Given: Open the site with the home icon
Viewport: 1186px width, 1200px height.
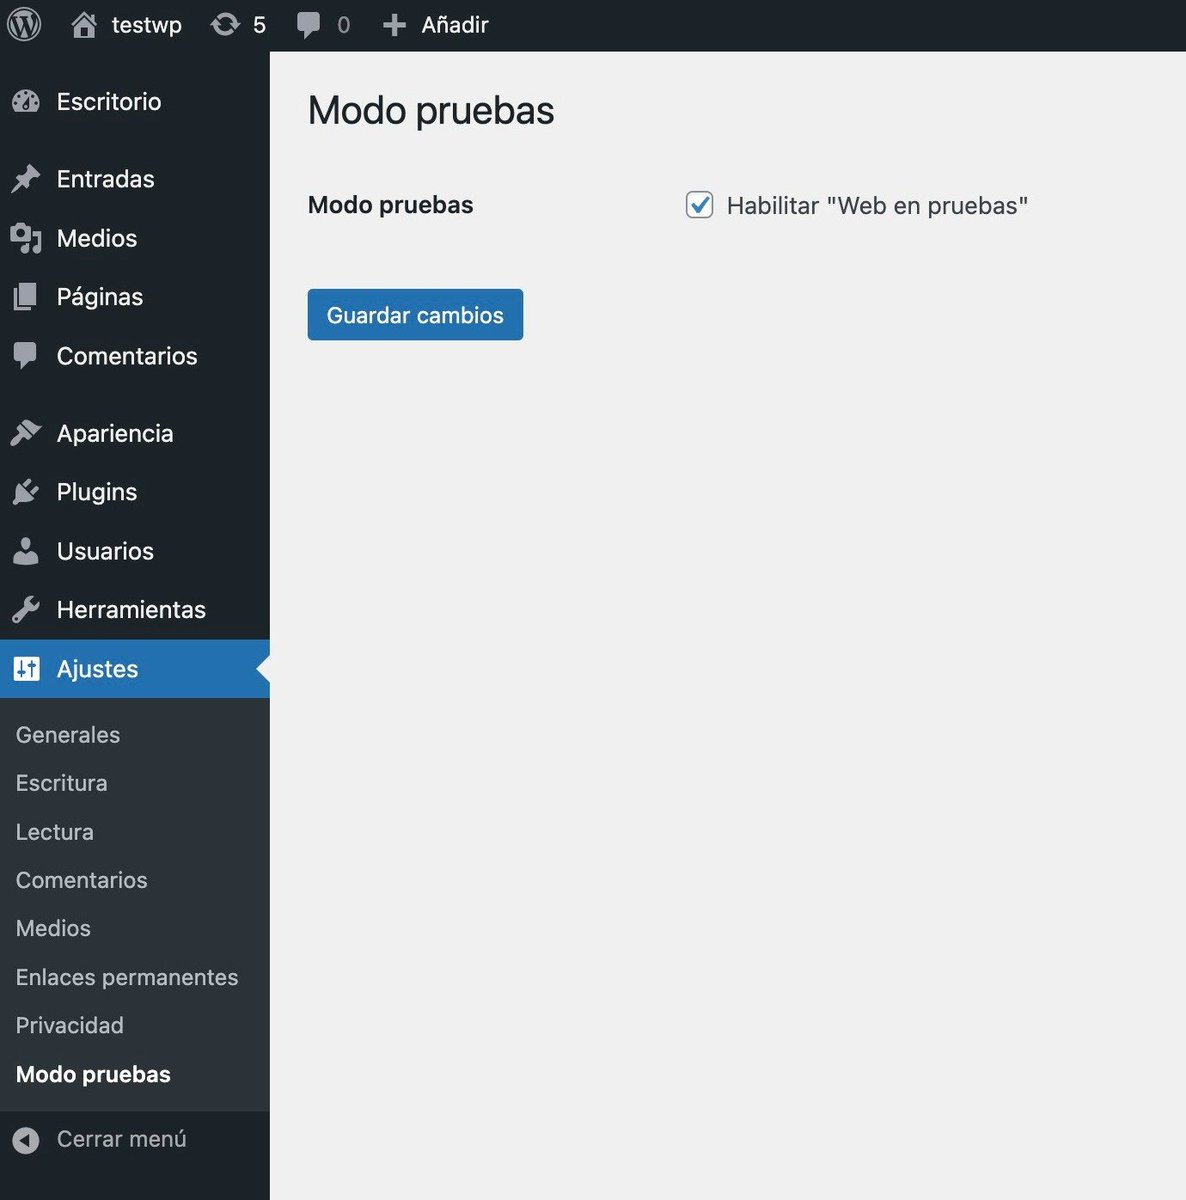Looking at the screenshot, I should click(82, 24).
